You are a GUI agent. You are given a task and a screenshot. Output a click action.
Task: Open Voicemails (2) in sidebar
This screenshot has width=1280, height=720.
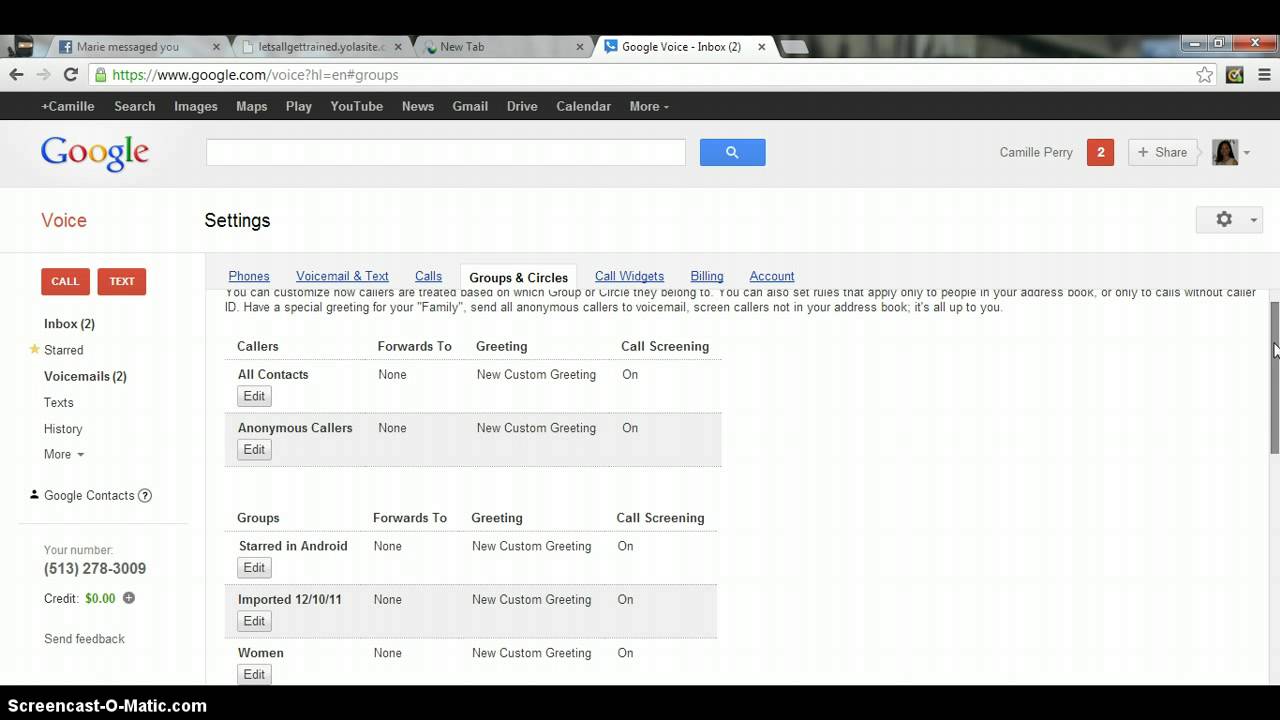(x=85, y=376)
